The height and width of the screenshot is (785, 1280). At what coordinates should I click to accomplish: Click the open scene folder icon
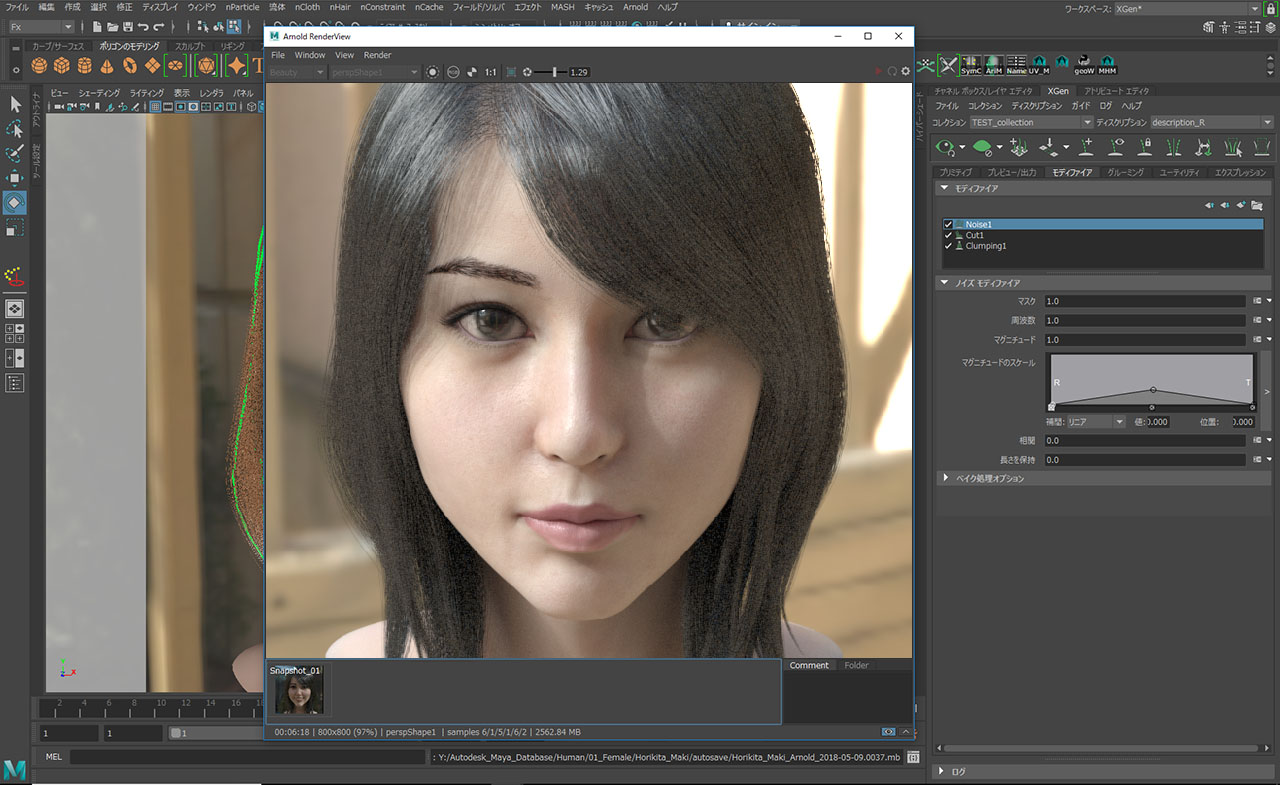tap(113, 26)
